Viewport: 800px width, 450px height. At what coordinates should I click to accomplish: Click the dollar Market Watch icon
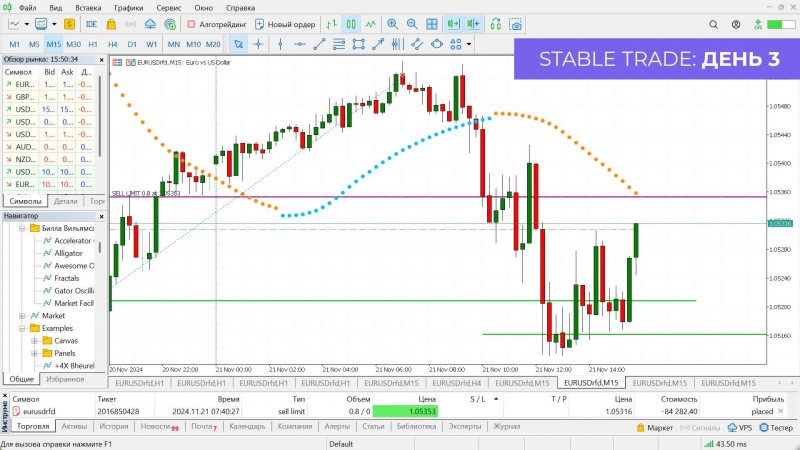(69, 24)
